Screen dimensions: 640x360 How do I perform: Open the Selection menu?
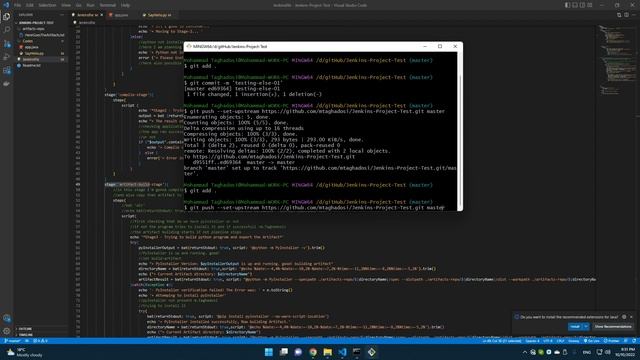coord(47,5)
